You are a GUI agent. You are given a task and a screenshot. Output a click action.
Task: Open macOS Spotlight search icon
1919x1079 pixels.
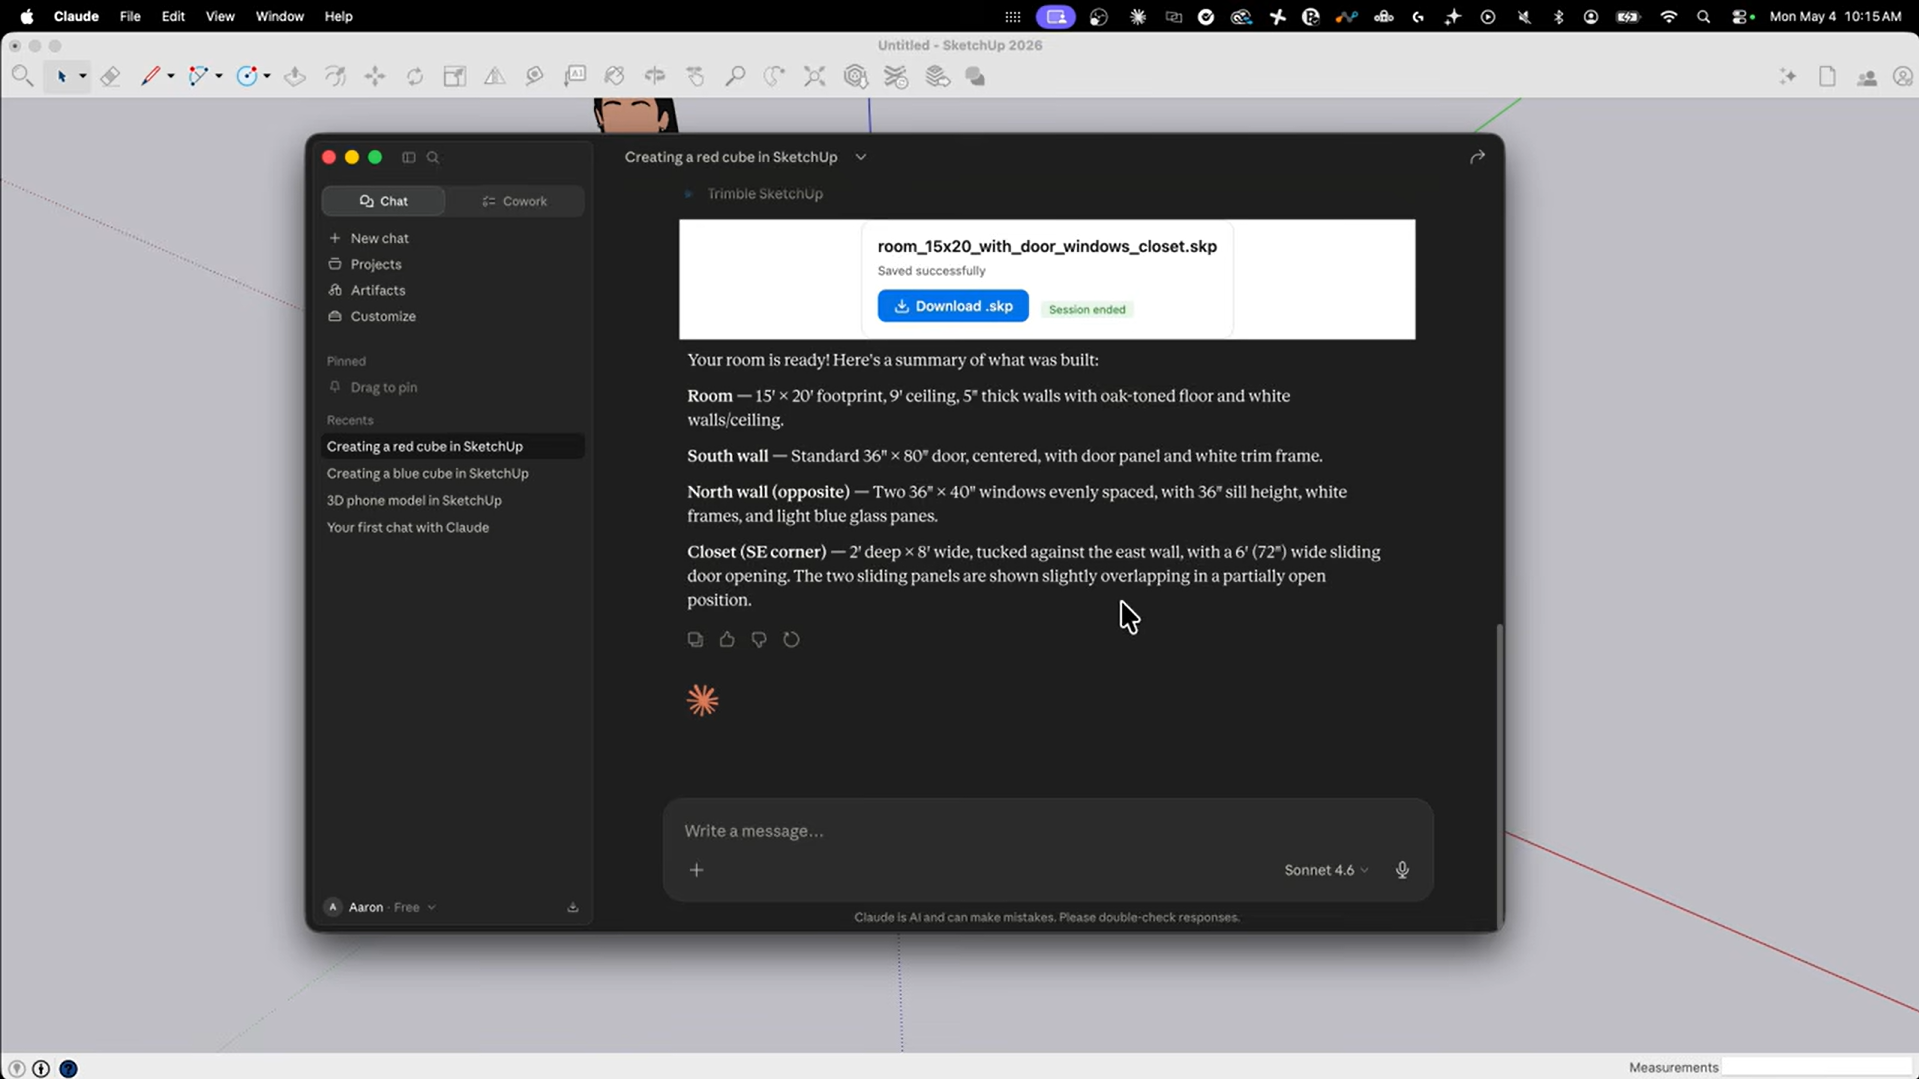coord(1704,16)
